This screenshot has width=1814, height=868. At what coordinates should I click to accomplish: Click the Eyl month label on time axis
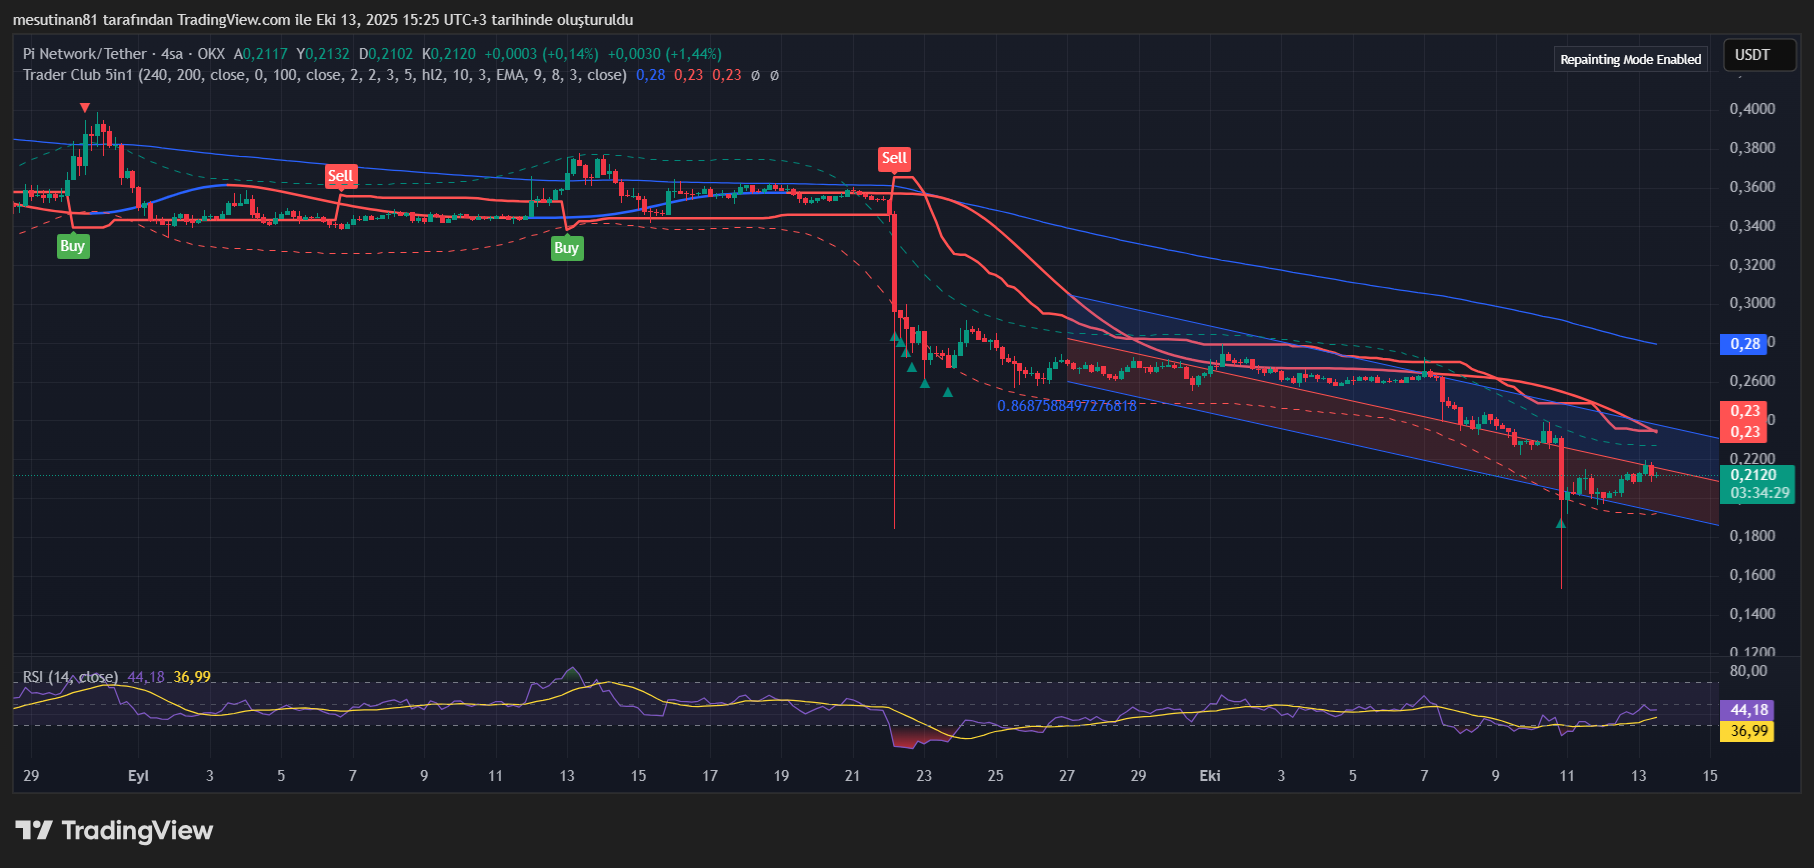138,776
